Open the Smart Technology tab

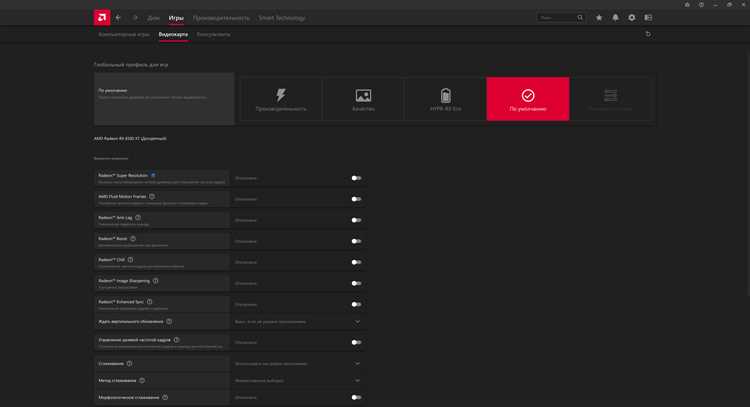pos(282,18)
